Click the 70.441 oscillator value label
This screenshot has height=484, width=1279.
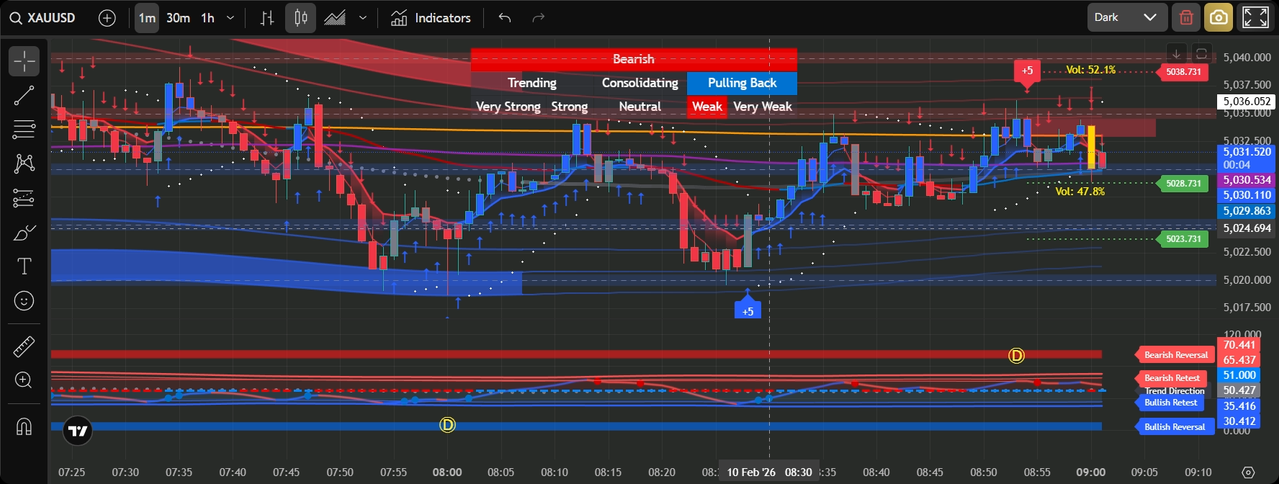coord(1237,344)
